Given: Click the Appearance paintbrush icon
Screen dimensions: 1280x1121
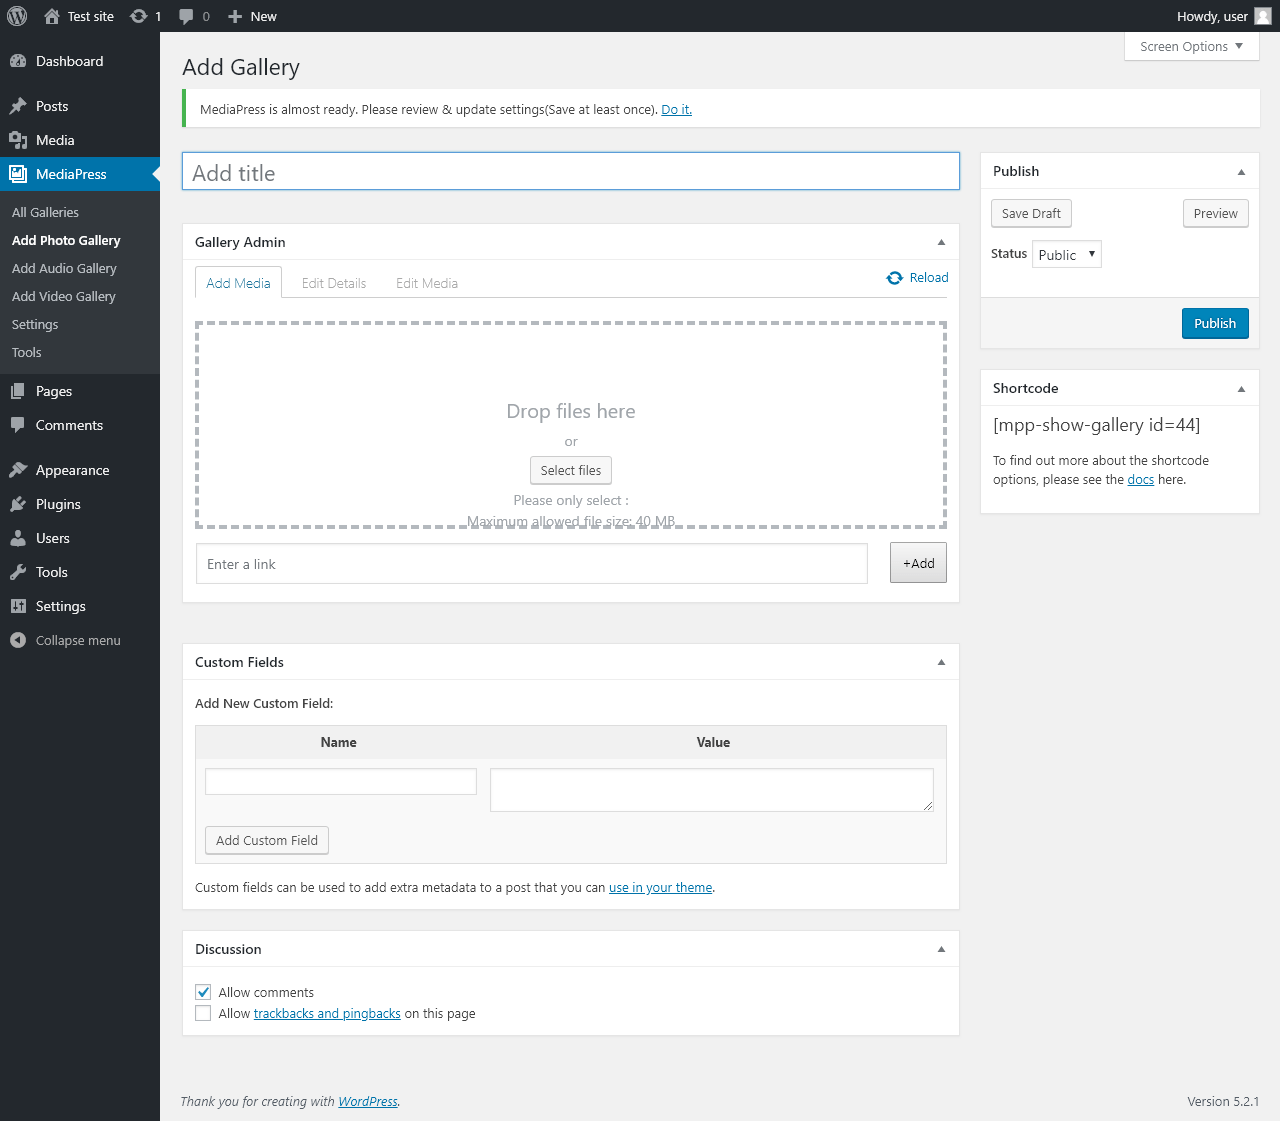Looking at the screenshot, I should click(18, 470).
